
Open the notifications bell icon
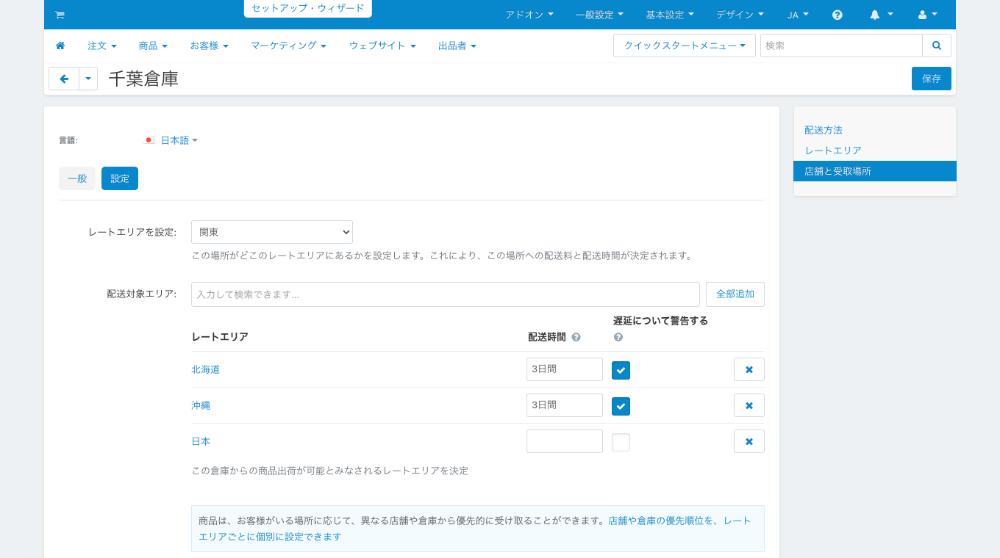pos(881,15)
